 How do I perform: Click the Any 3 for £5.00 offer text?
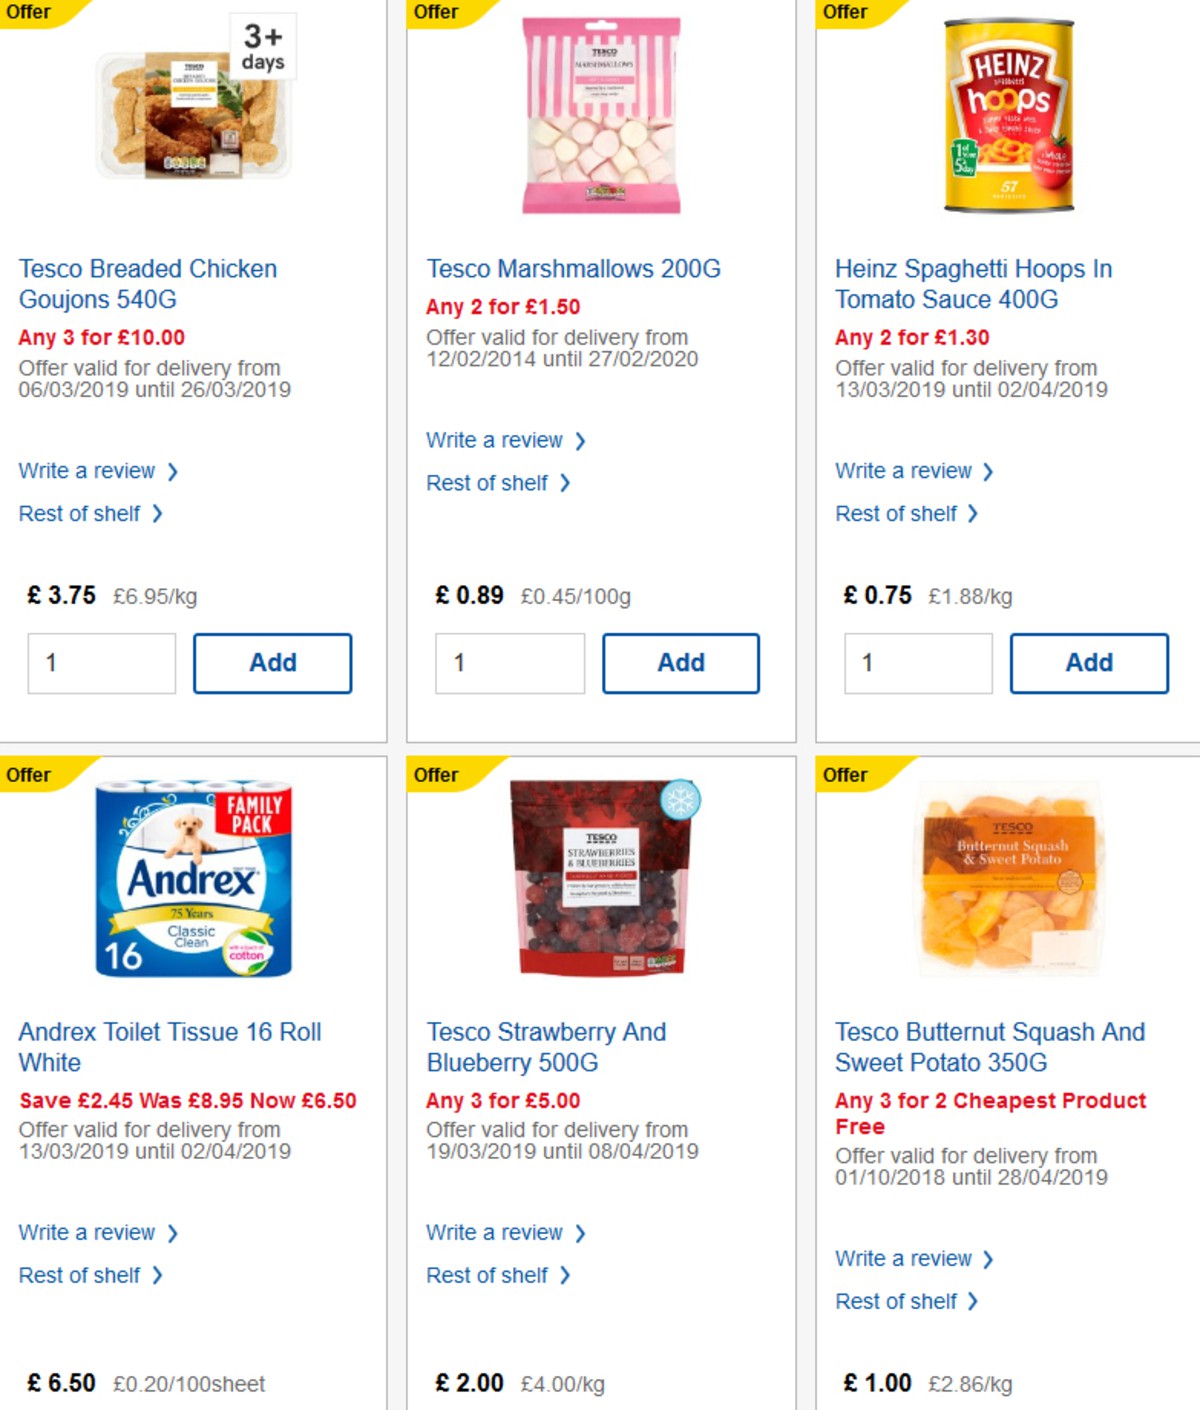503,1100
